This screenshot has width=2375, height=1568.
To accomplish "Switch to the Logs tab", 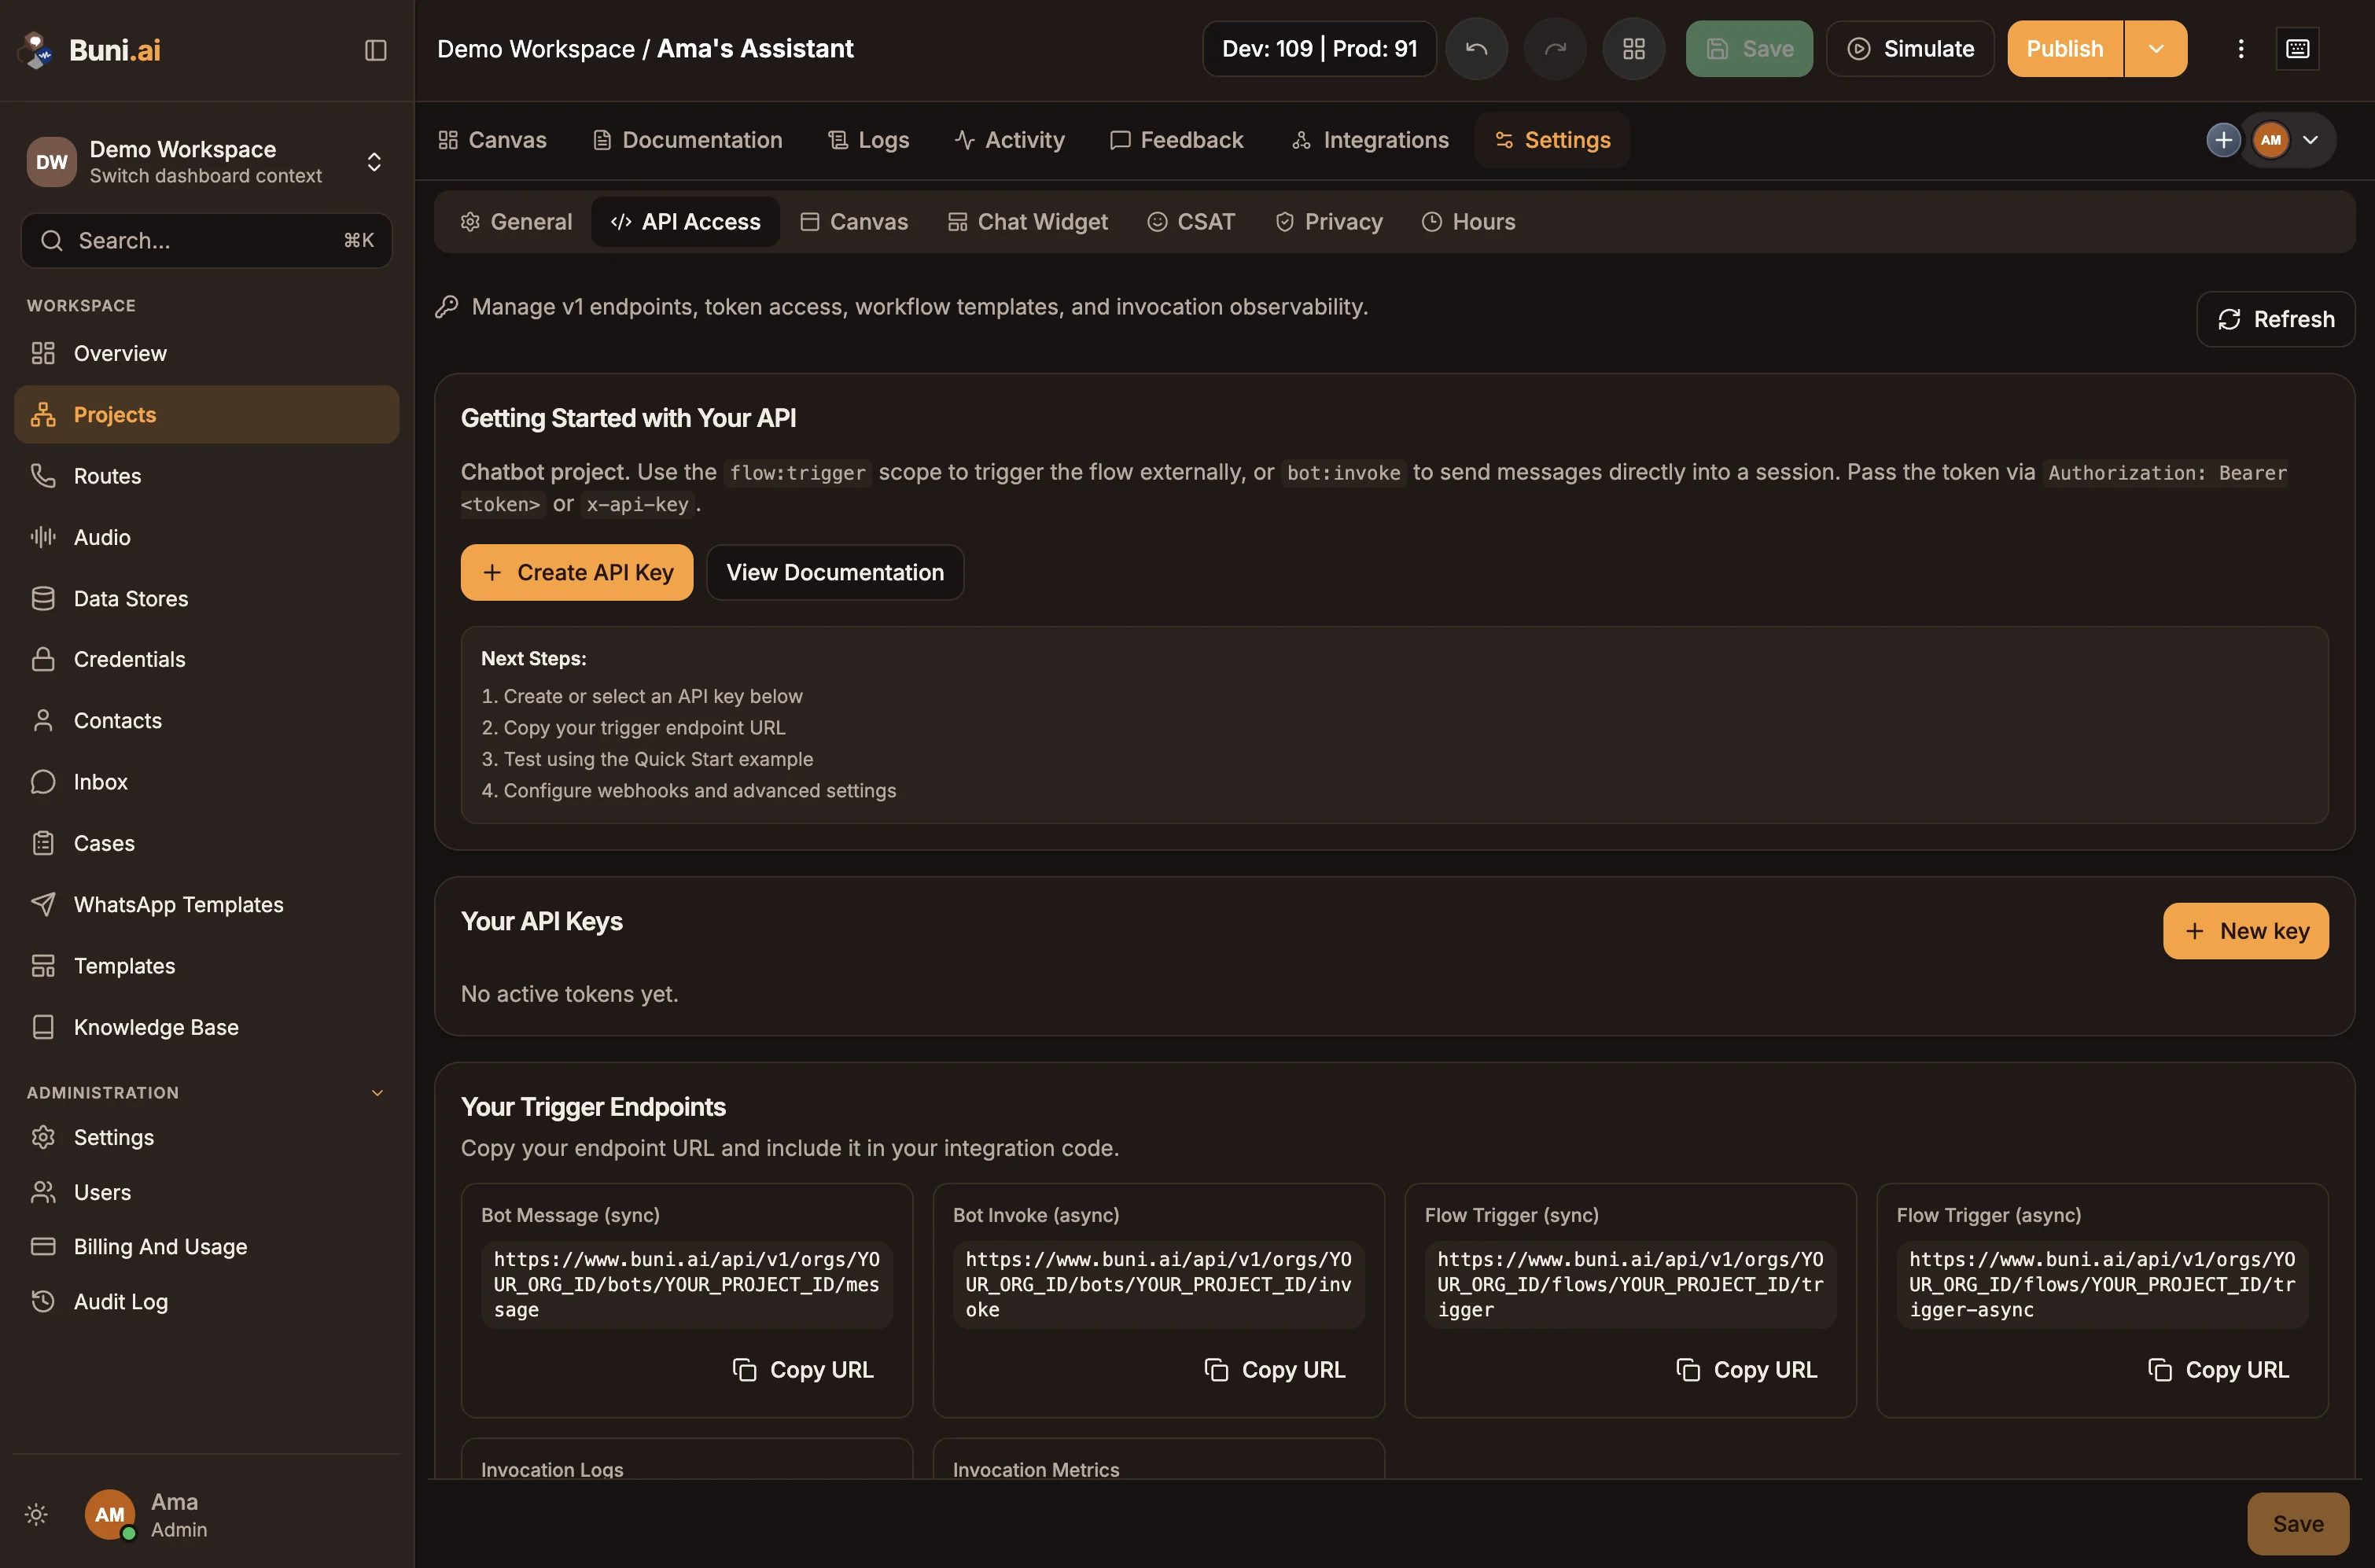I will (869, 140).
